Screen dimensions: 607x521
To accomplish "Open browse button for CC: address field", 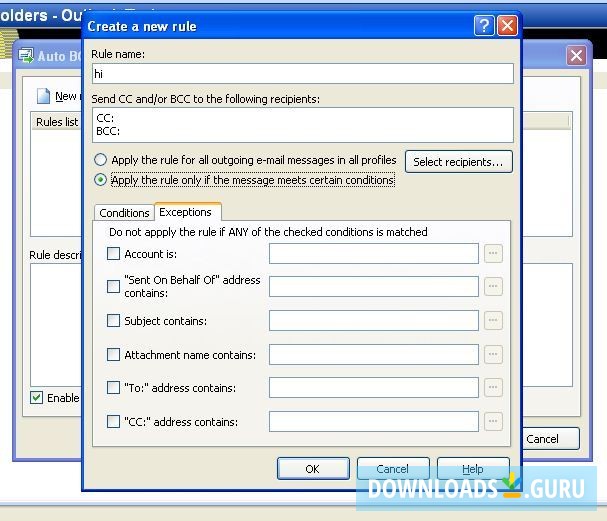I will (x=493, y=421).
